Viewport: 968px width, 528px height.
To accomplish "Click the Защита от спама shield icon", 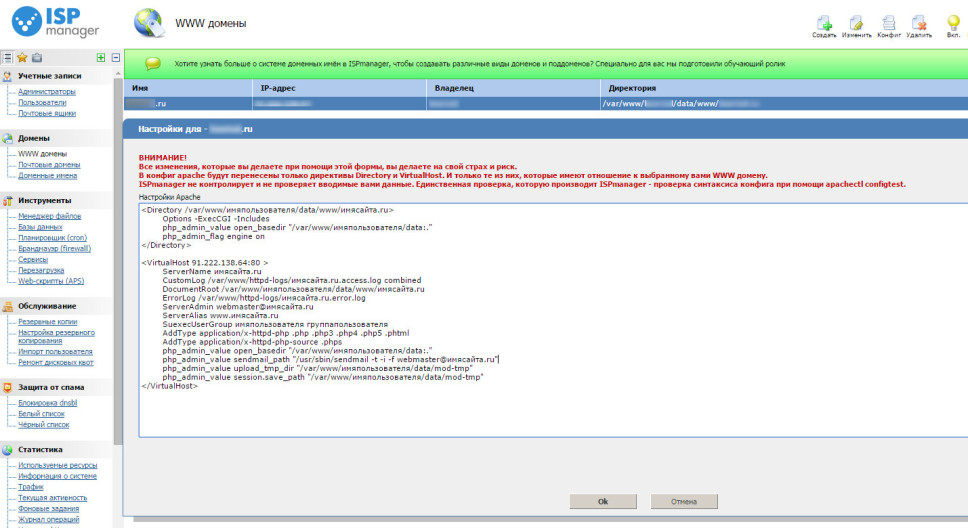I will pos(7,387).
